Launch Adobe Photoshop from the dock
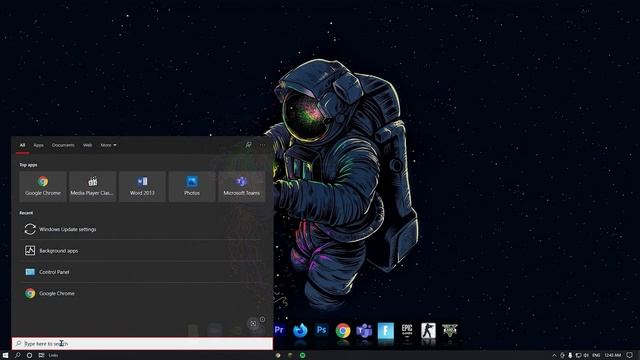 pos(322,330)
